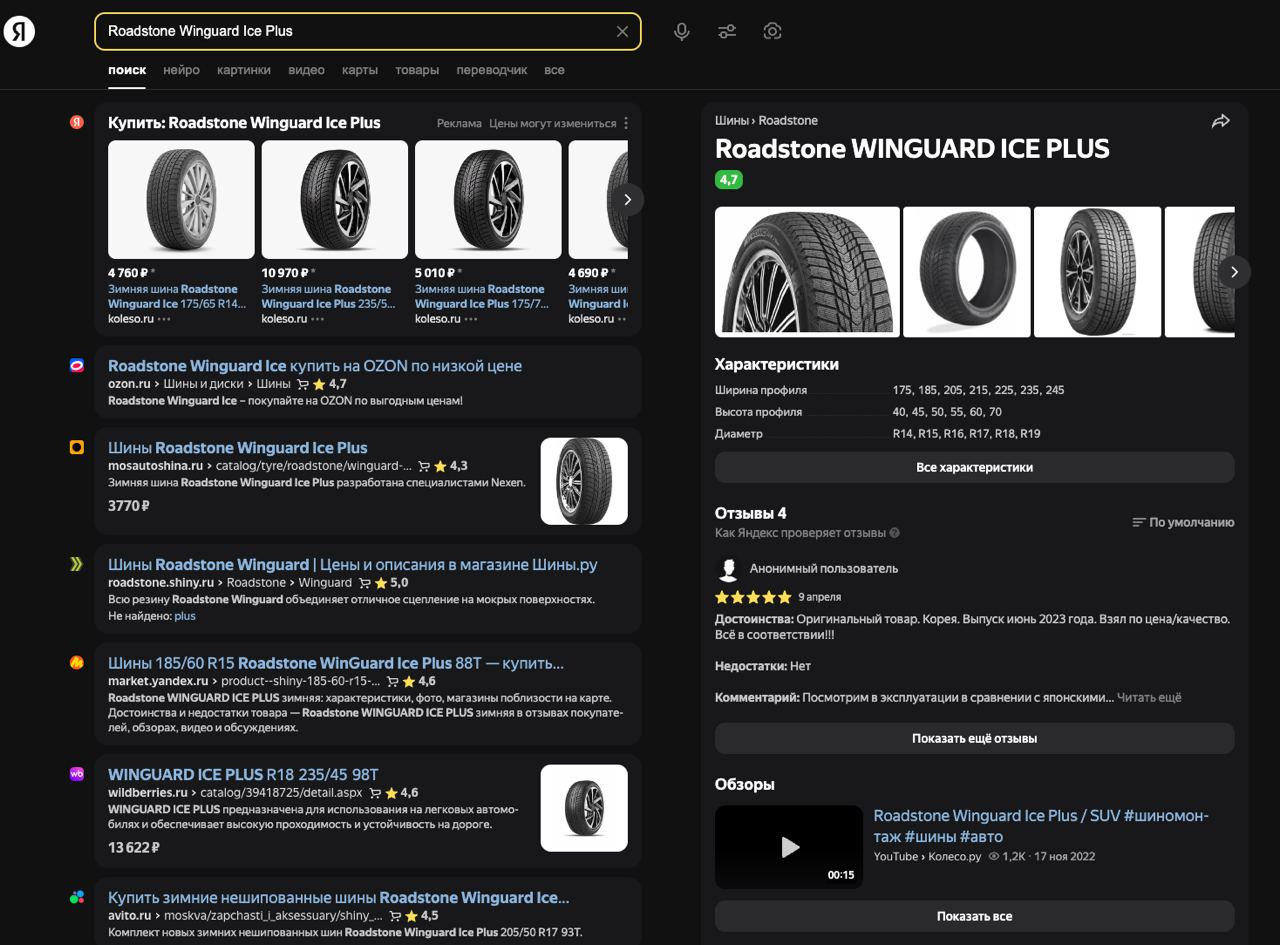Open the 5 010 ₽ tire ad thumbnail
Image resolution: width=1280 pixels, height=945 pixels.
tap(488, 199)
